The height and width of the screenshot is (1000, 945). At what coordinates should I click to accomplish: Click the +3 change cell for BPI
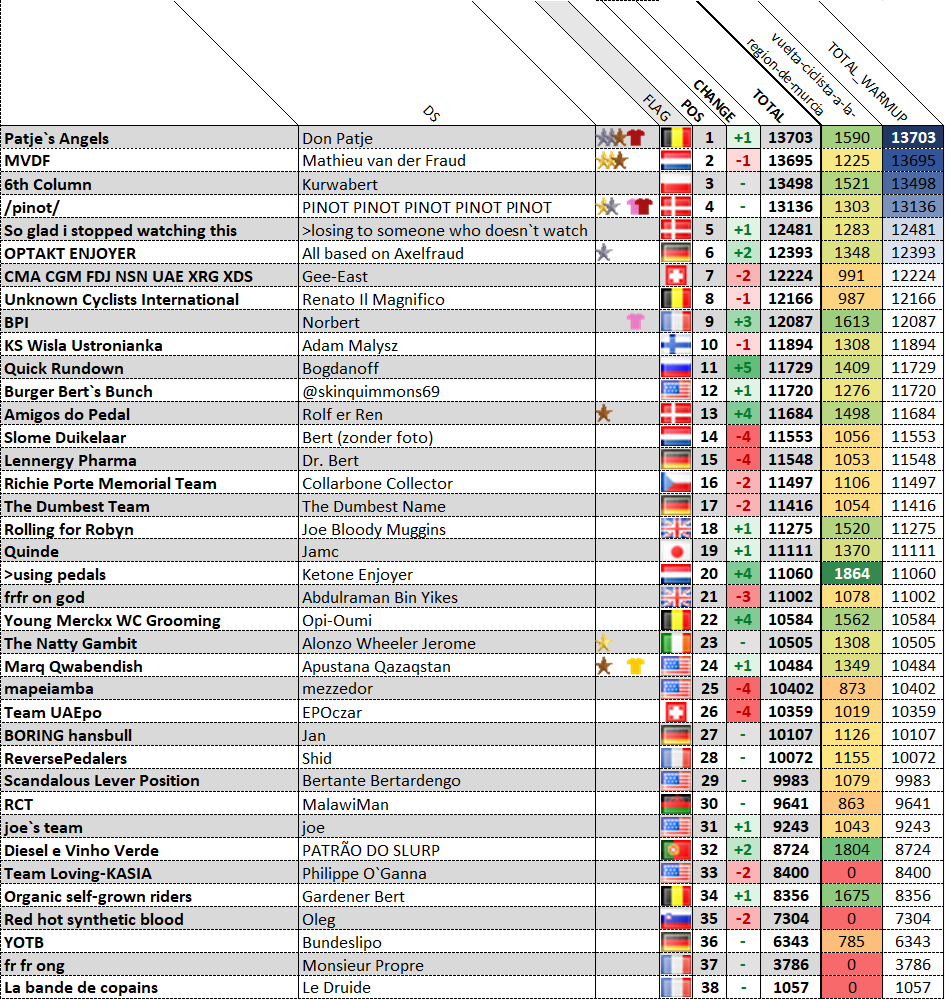coord(743,322)
